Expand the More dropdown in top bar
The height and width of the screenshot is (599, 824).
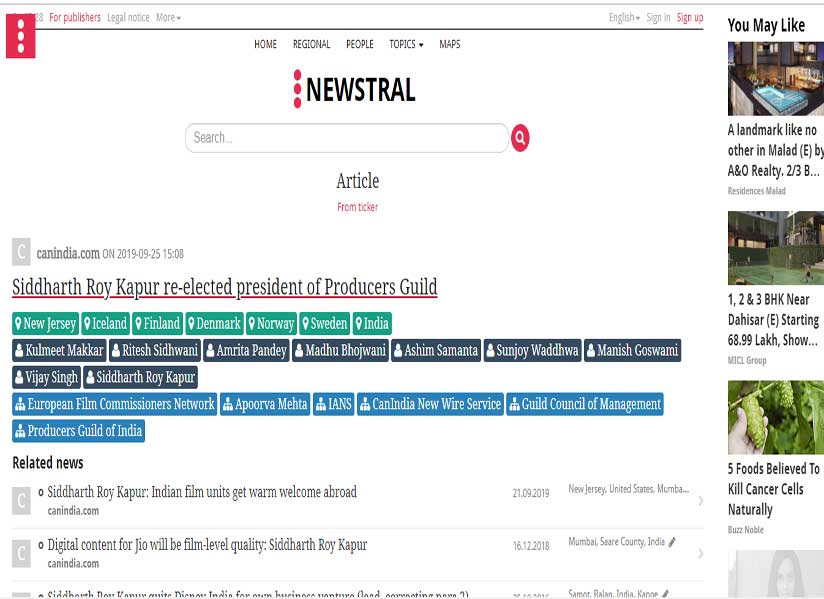[x=168, y=17]
